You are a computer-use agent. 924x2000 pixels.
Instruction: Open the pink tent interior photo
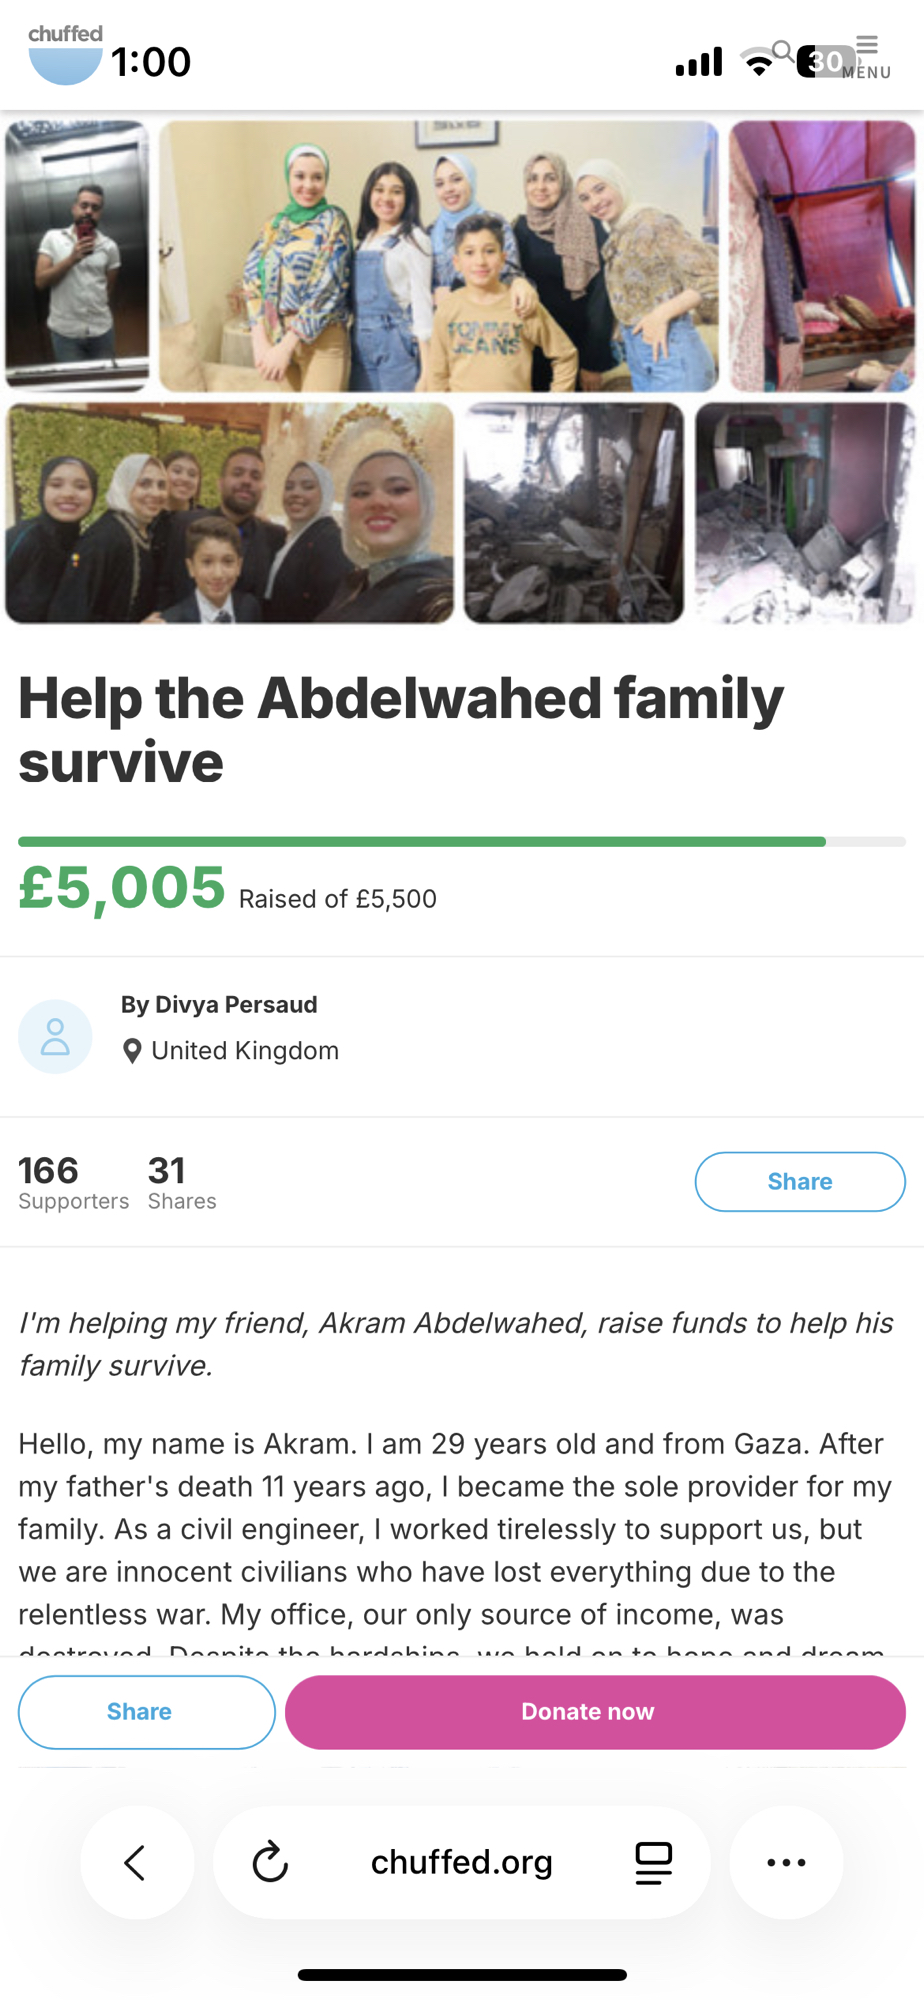821,256
